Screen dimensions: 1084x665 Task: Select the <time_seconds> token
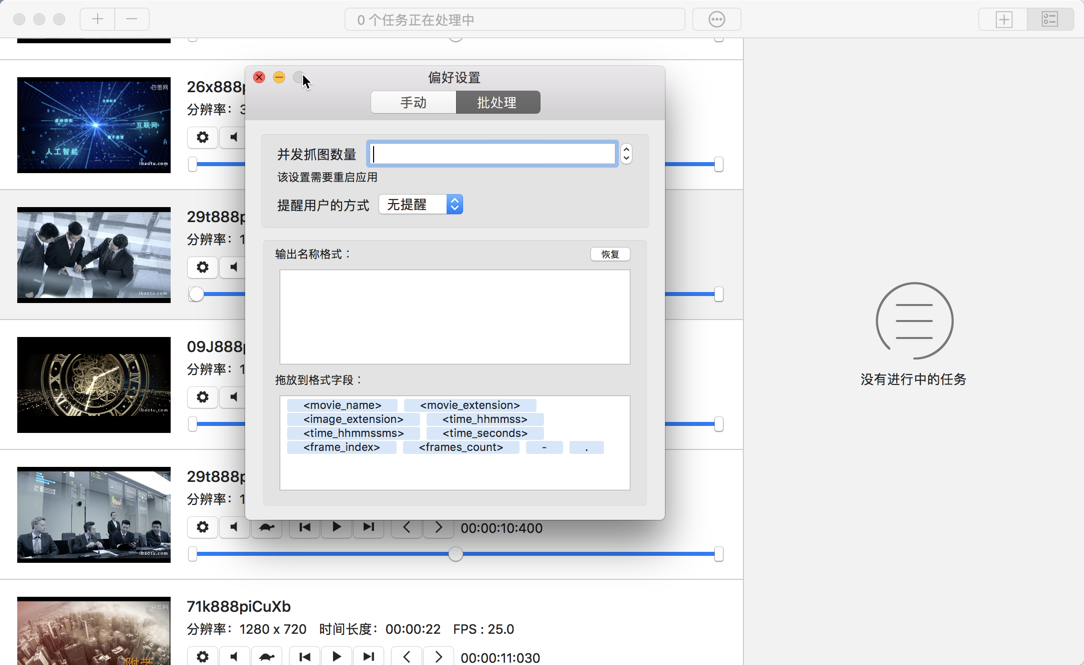pyautogui.click(x=485, y=433)
